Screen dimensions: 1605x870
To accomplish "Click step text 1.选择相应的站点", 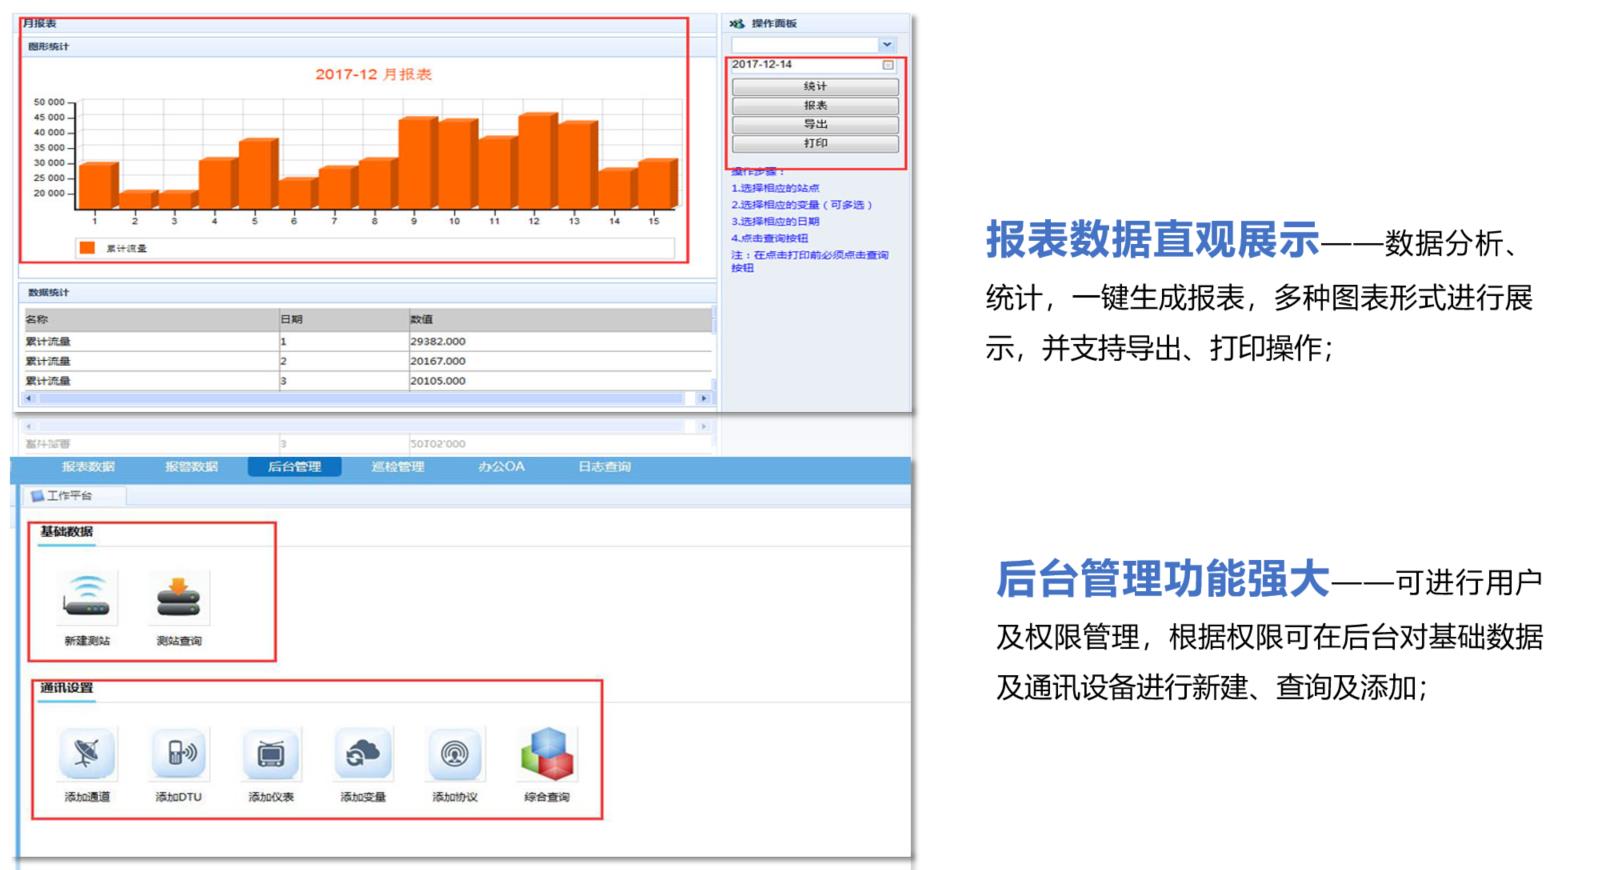I will (x=775, y=188).
